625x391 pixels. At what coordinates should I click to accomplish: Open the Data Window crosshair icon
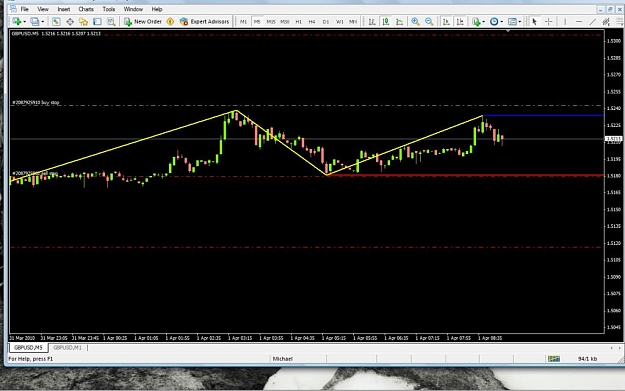[x=70, y=22]
